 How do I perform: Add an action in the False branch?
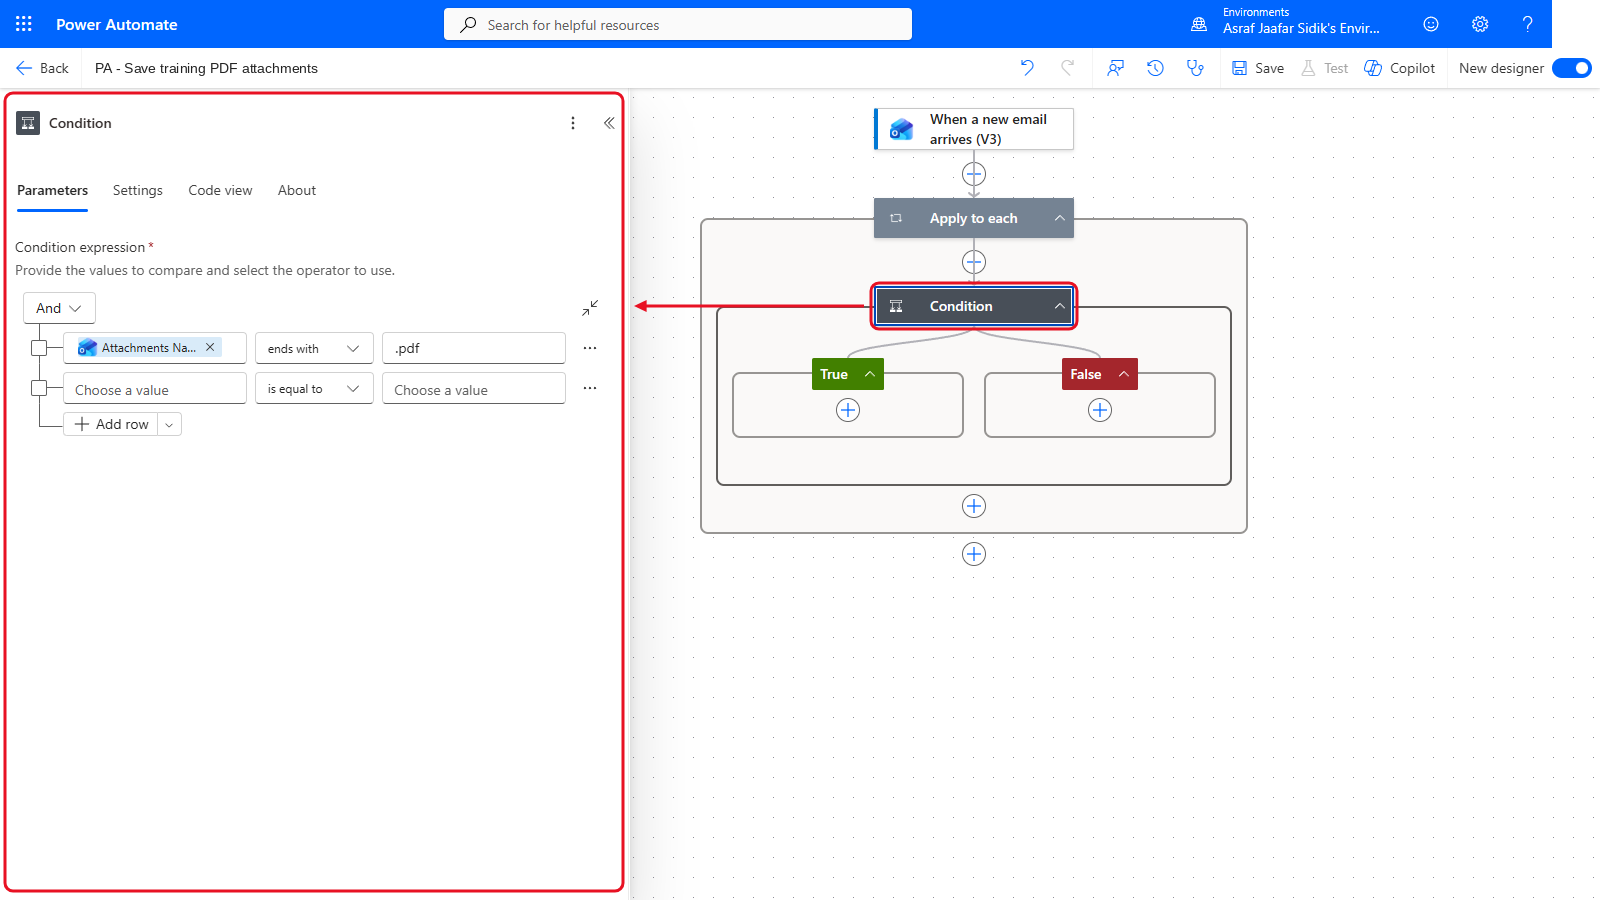tap(1100, 410)
